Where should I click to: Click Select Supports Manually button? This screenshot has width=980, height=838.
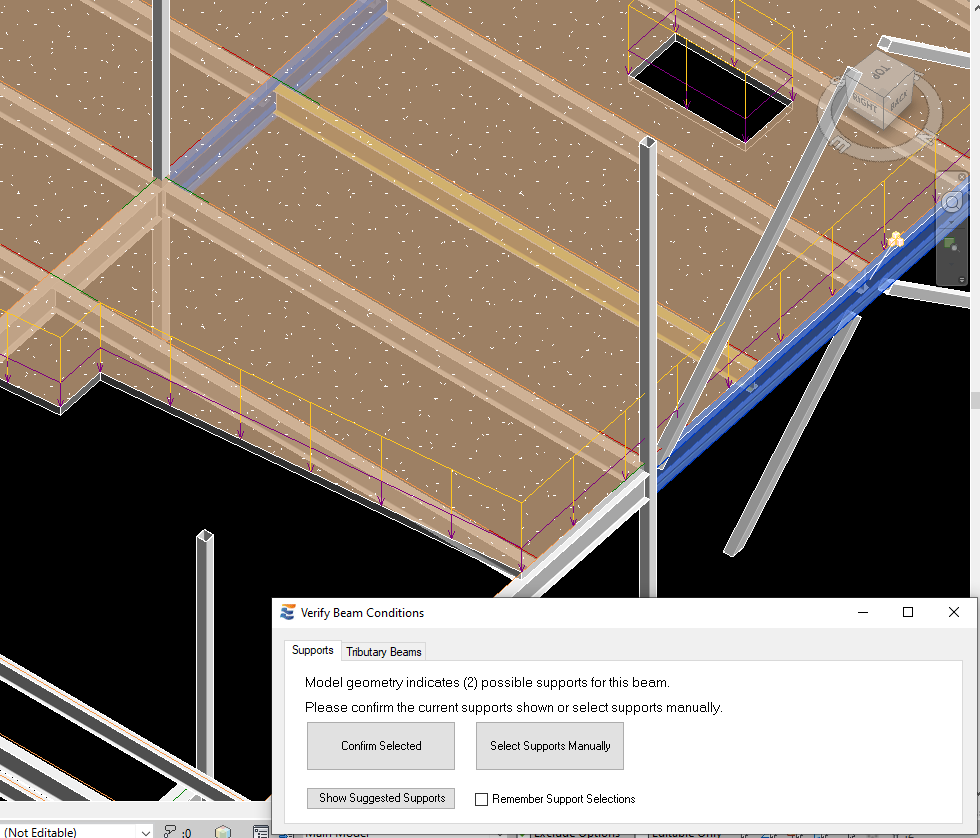[550, 746]
